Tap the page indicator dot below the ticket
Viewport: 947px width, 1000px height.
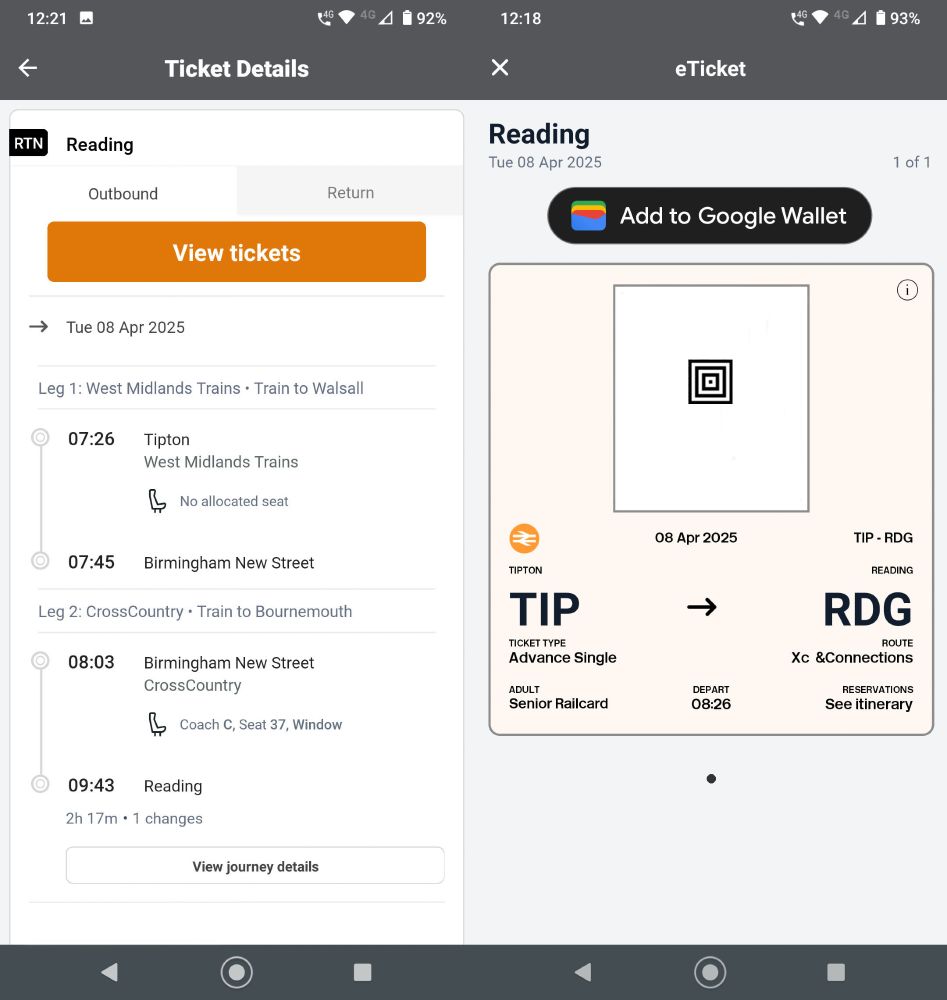click(x=711, y=778)
